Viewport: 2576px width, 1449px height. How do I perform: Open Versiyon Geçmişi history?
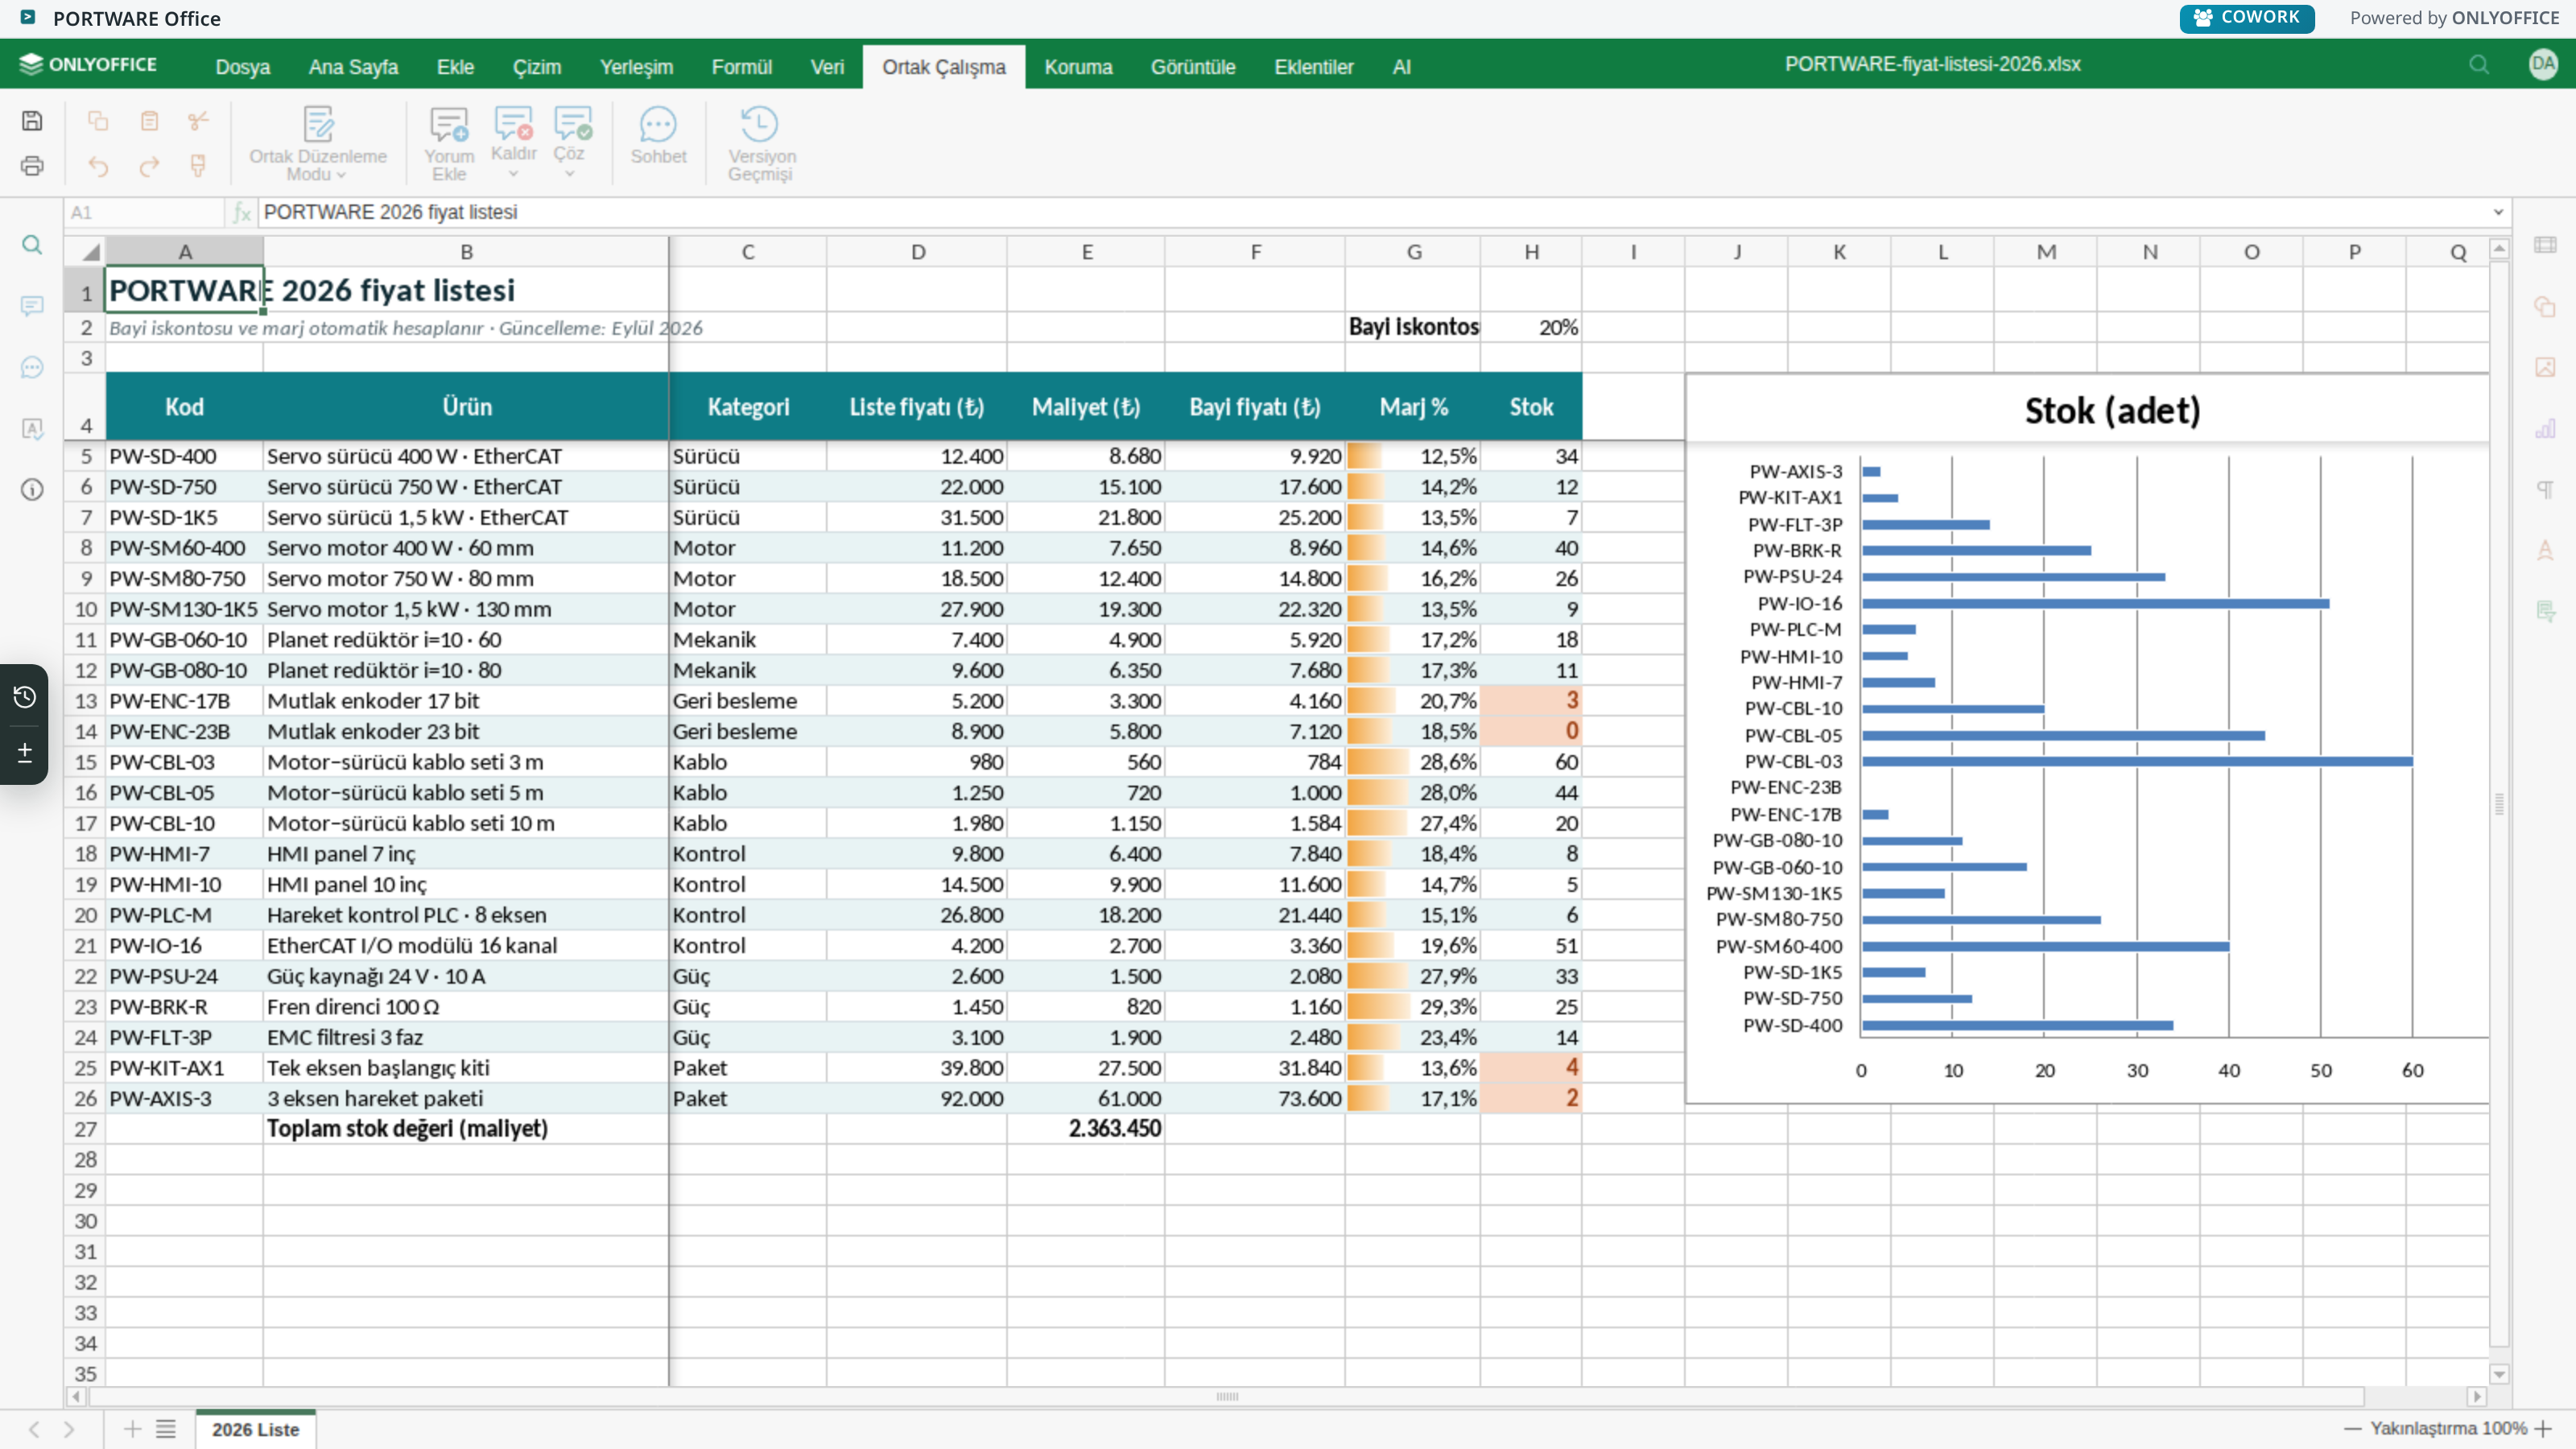[x=761, y=144]
